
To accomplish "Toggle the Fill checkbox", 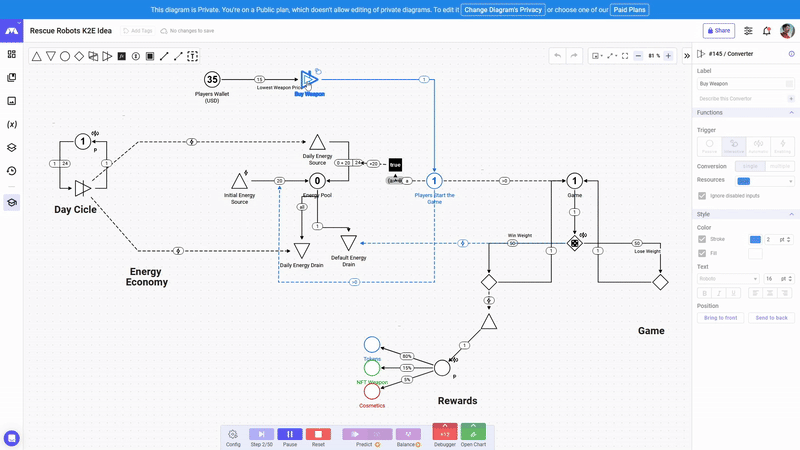I will (702, 253).
